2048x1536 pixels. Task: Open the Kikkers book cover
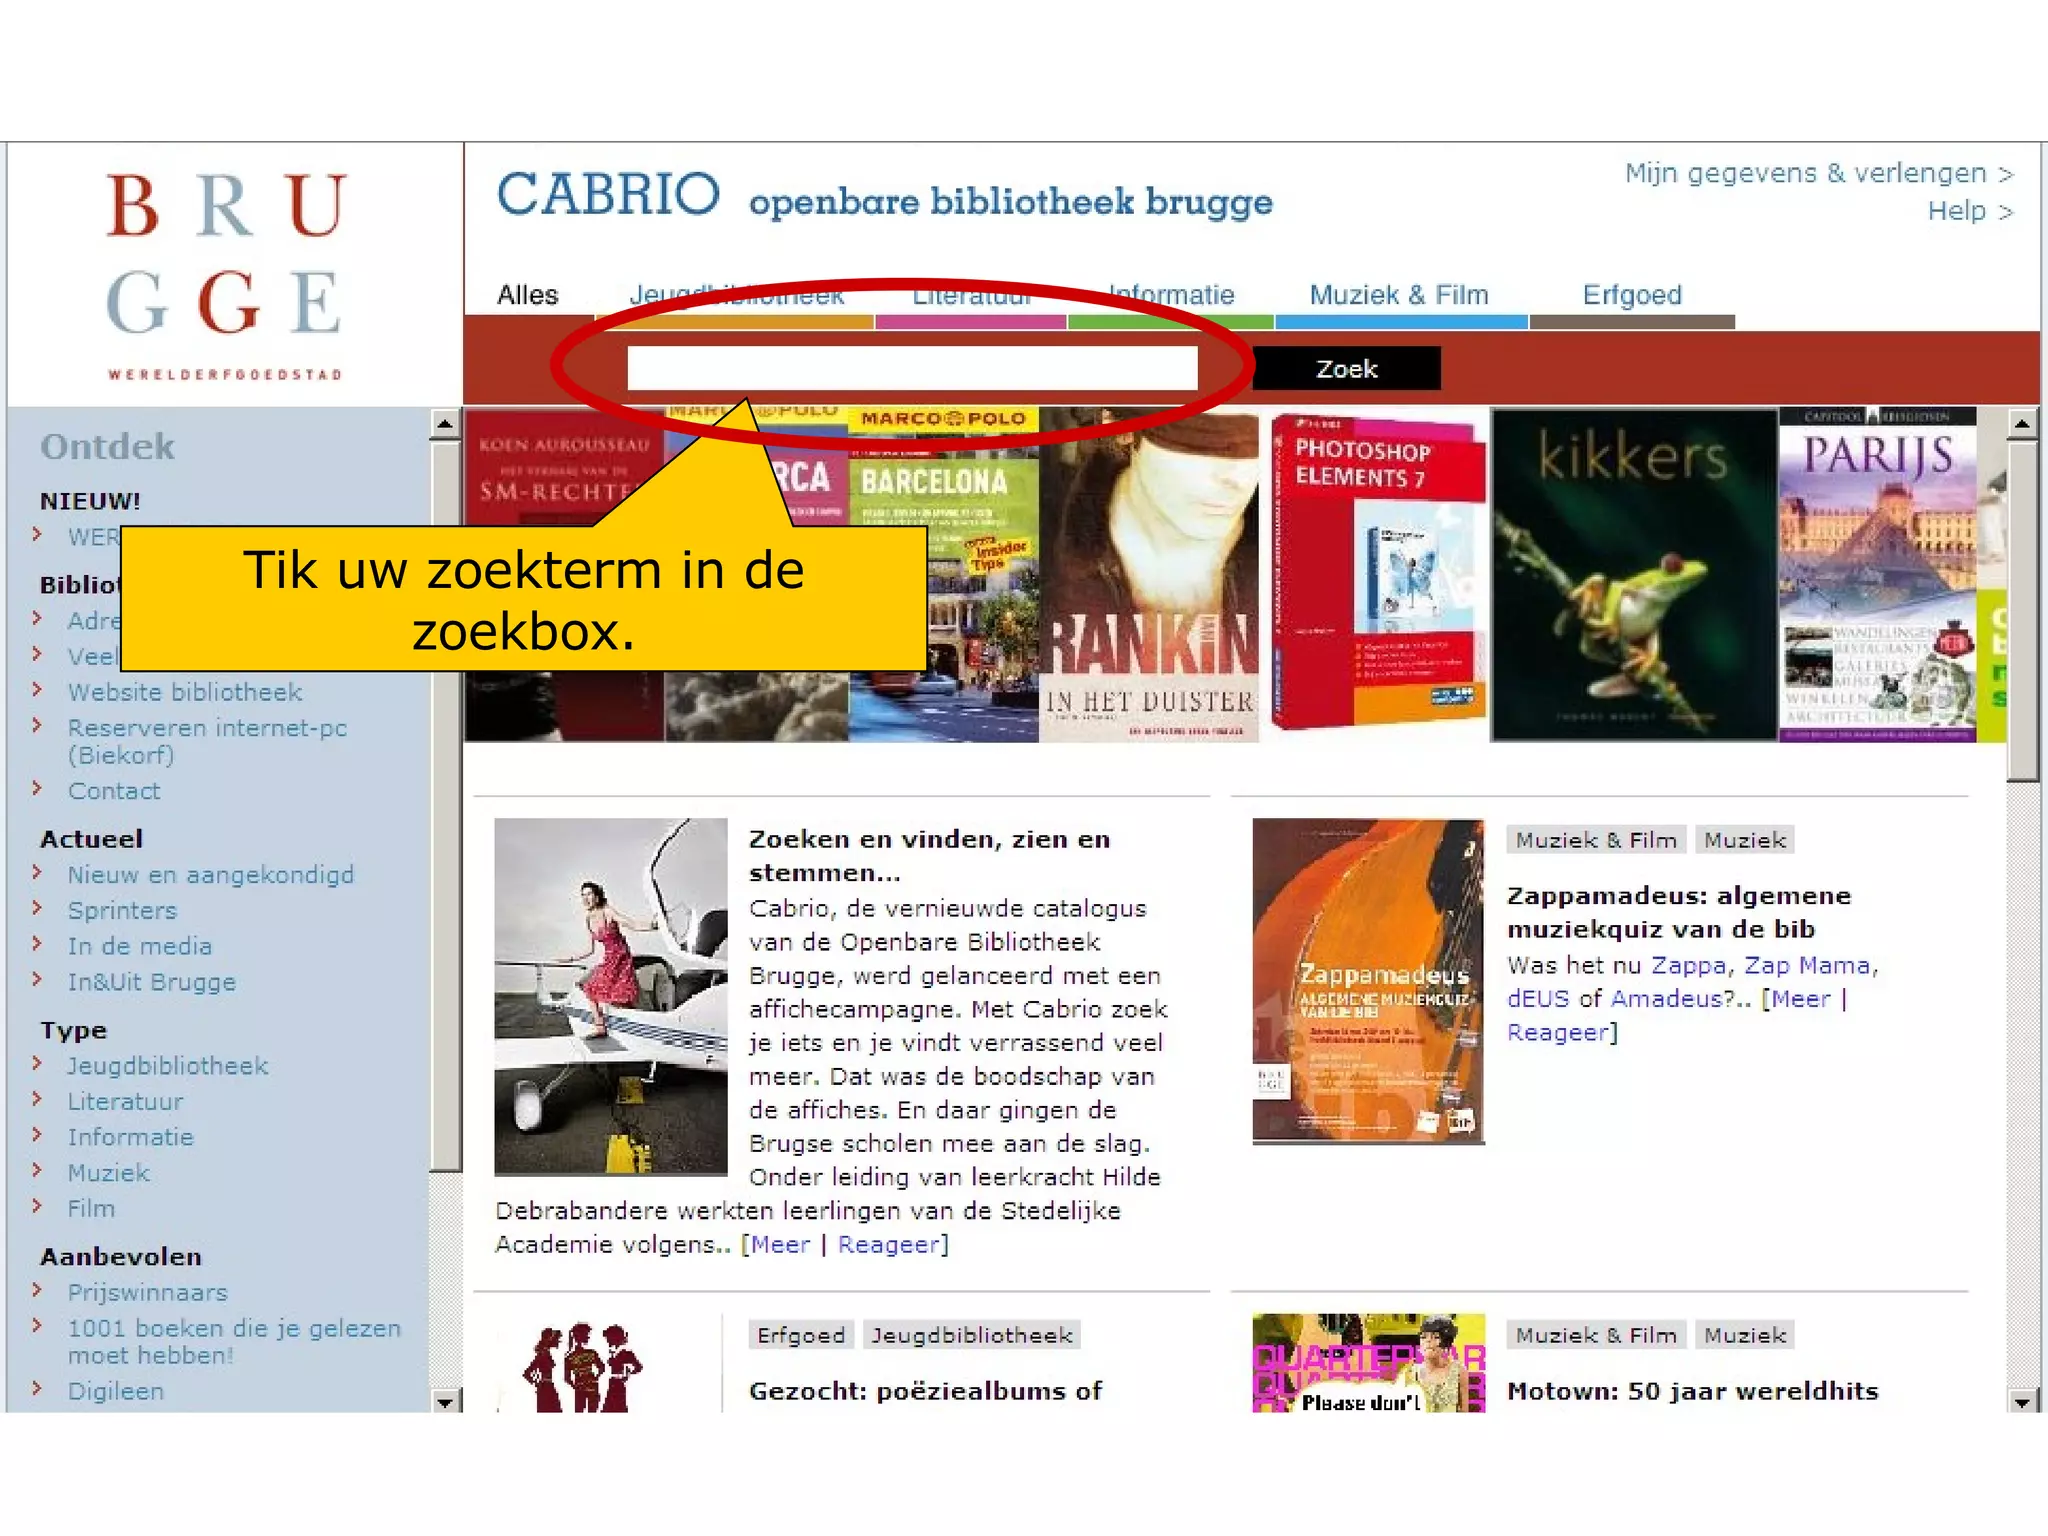tap(1632, 575)
